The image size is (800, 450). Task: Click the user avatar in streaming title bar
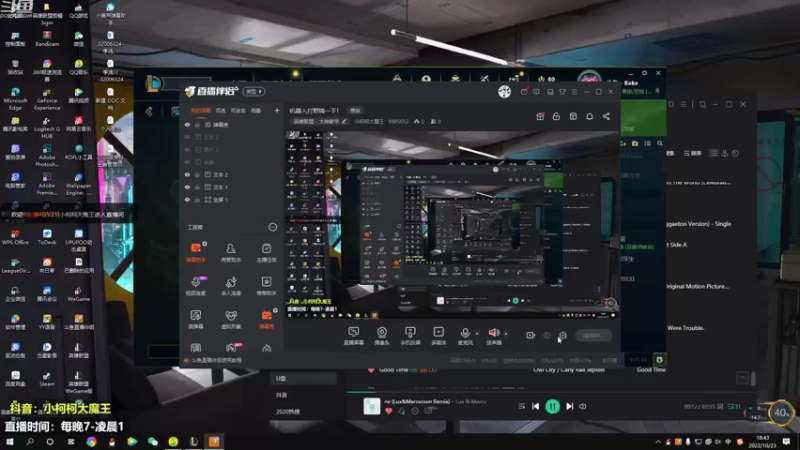click(x=505, y=91)
